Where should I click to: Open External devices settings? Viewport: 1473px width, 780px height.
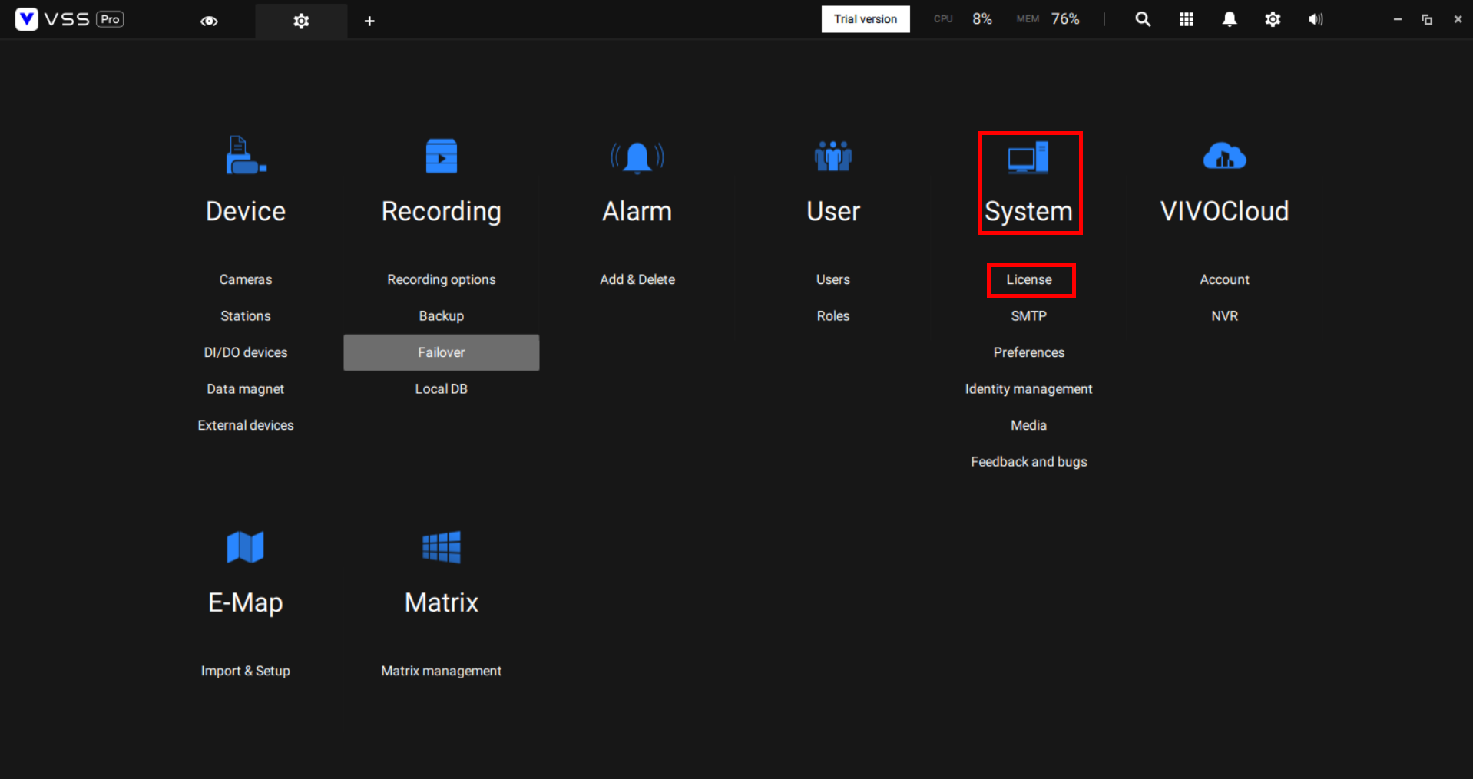tap(245, 426)
